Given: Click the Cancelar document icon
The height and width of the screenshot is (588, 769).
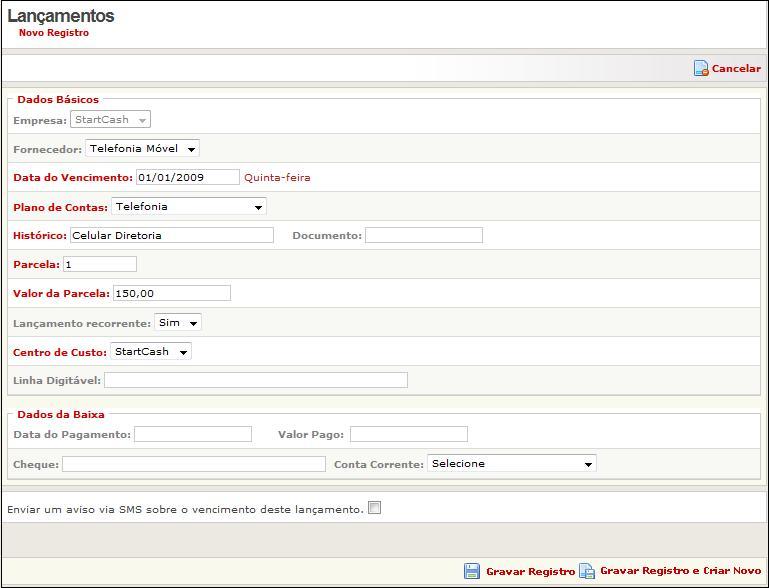Looking at the screenshot, I should click(701, 69).
